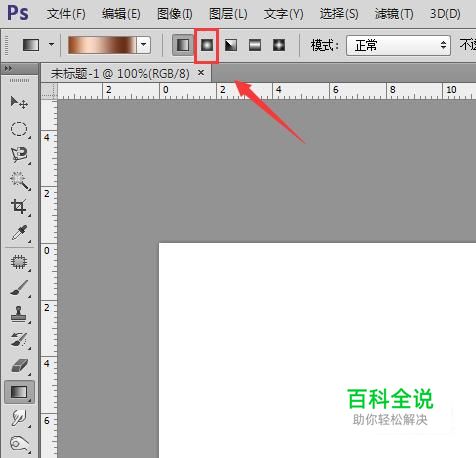
Task: Expand the toolbox with double-arrow
Action: [8, 68]
